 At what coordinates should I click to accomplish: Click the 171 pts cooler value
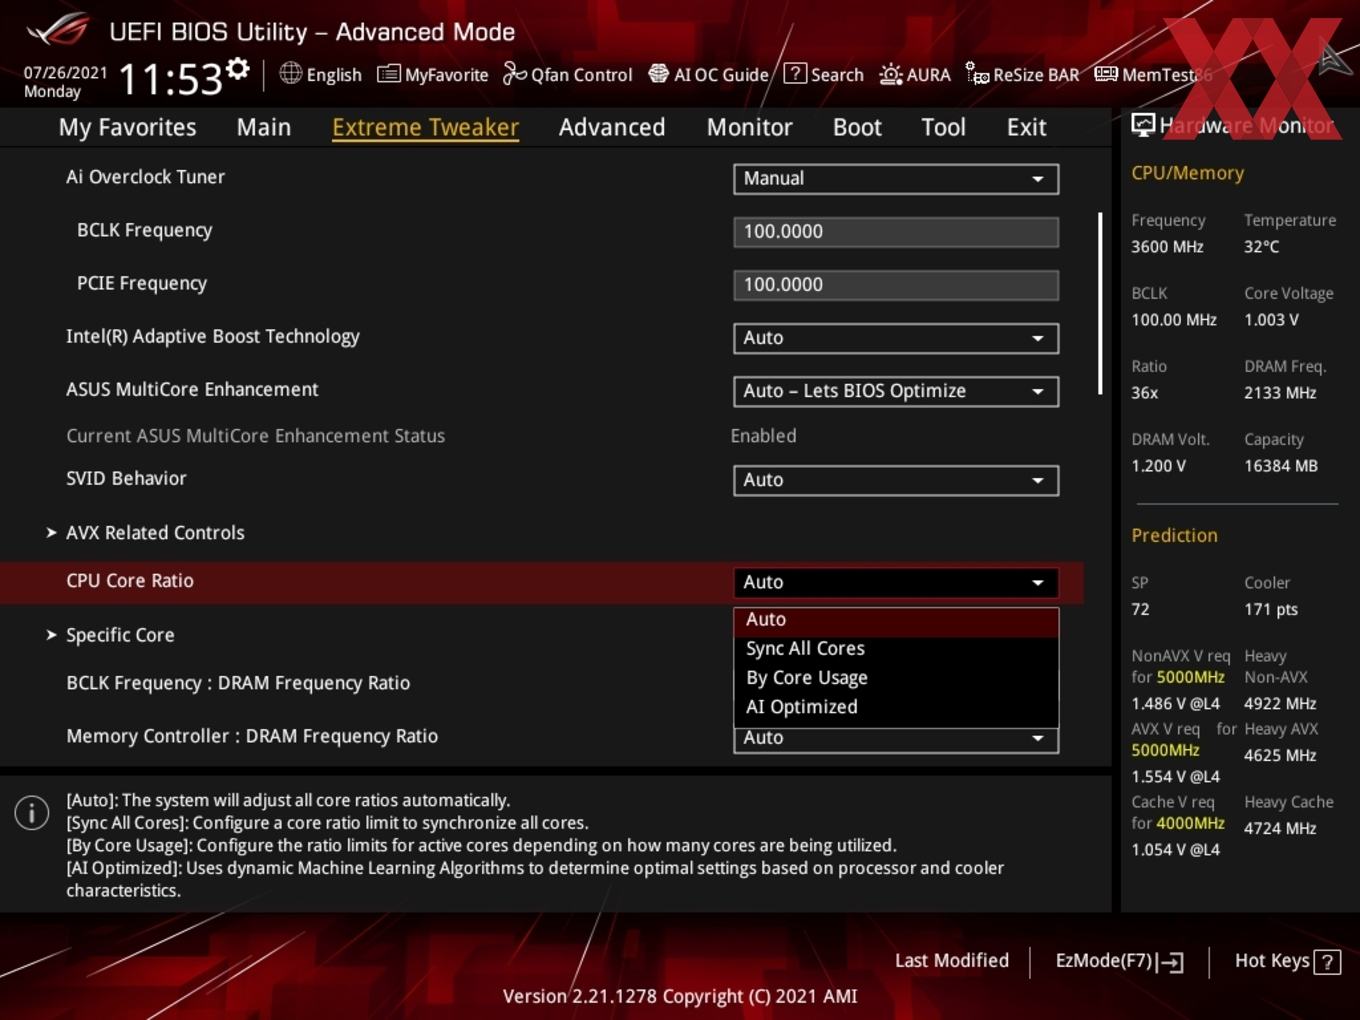point(1271,609)
